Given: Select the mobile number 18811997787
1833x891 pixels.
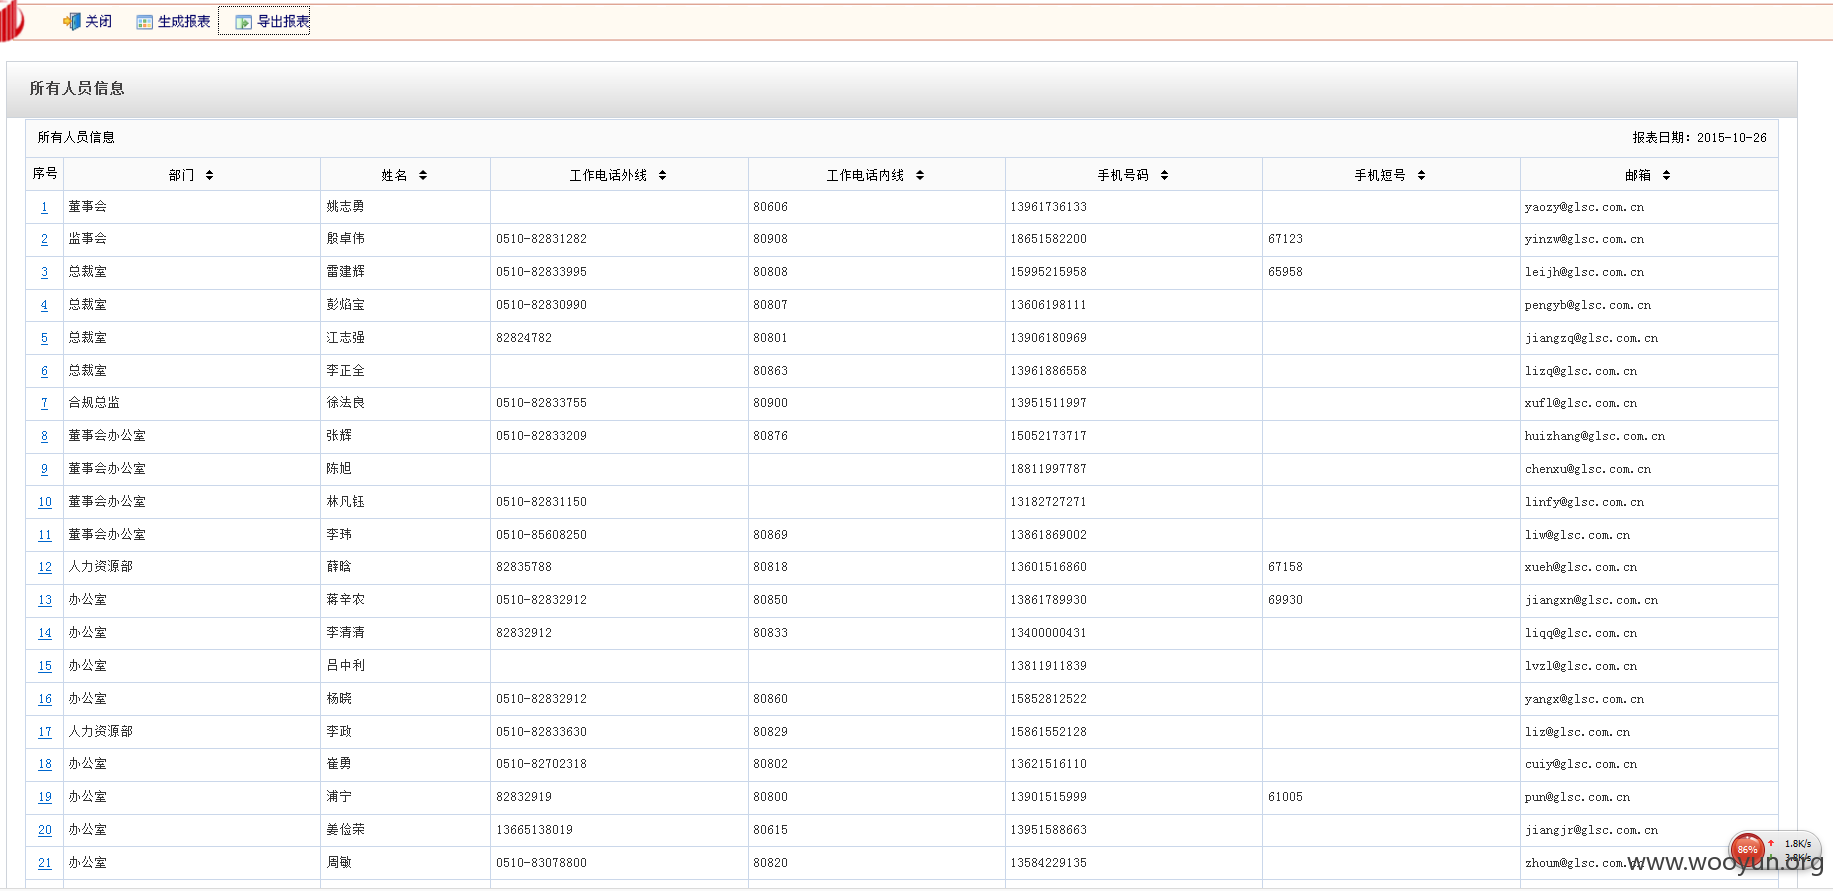Looking at the screenshot, I should pos(1049,469).
